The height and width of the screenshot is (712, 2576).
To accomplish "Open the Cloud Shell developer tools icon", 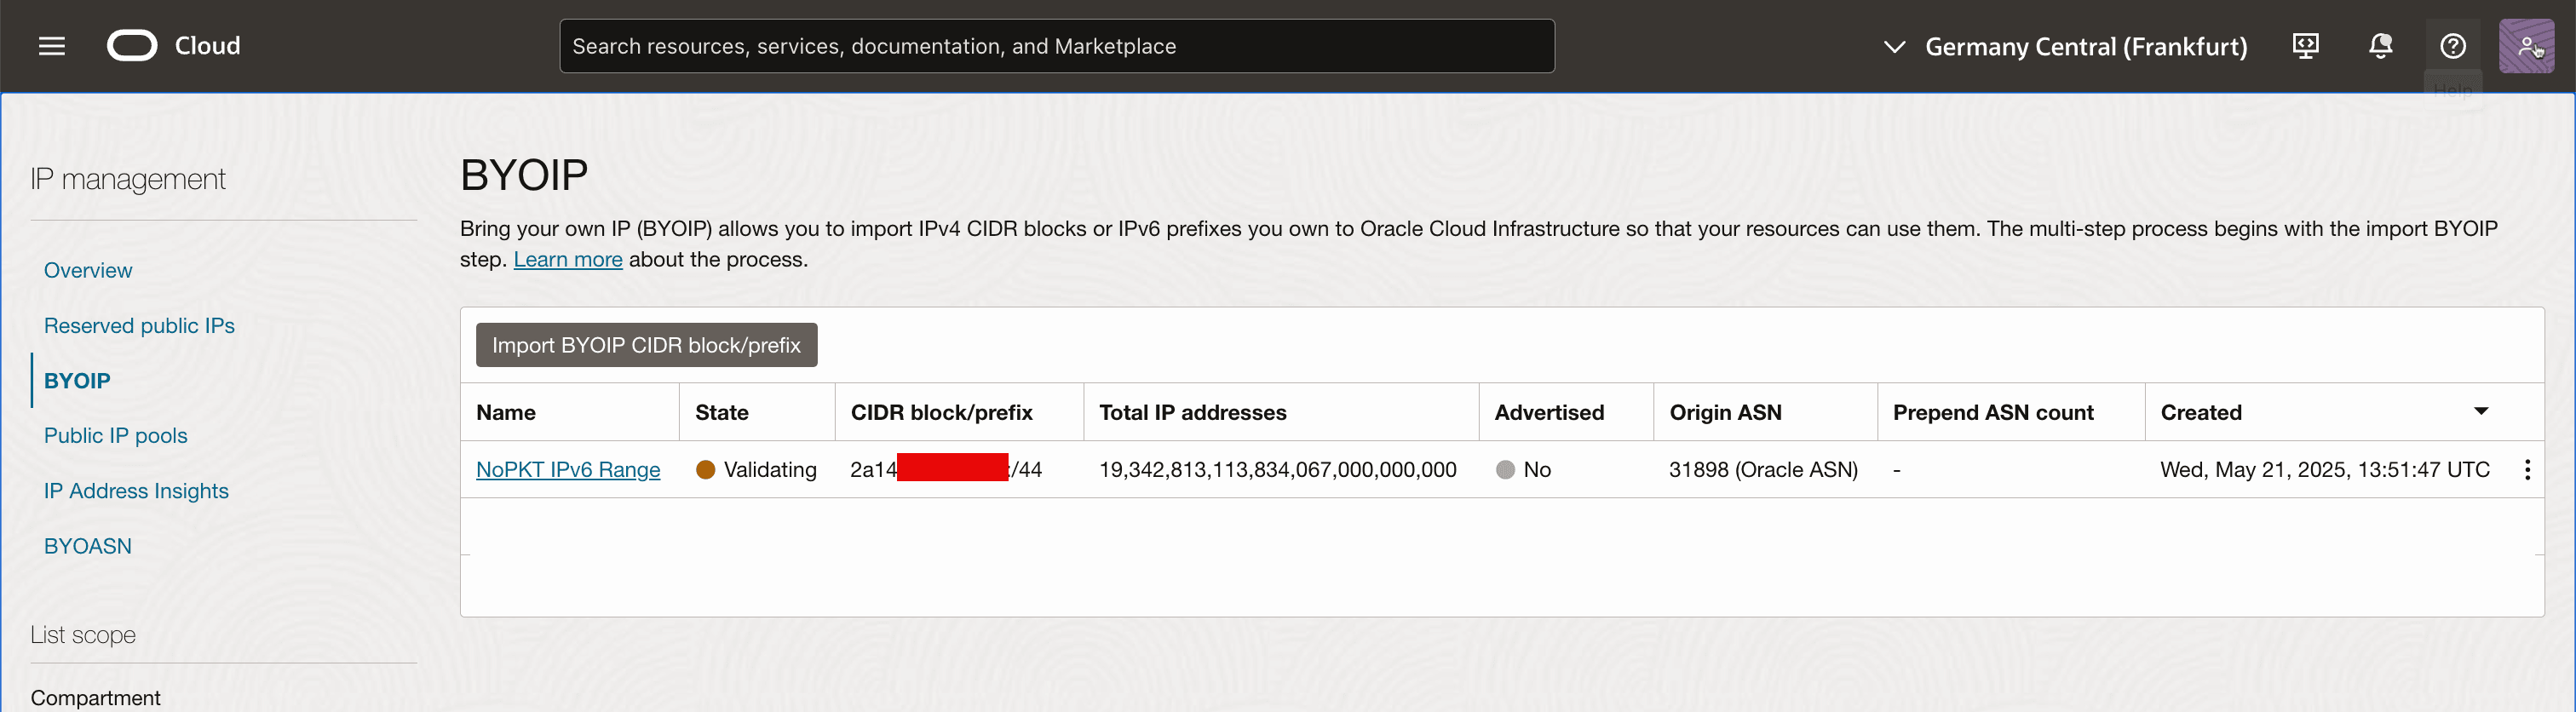I will [2305, 46].
